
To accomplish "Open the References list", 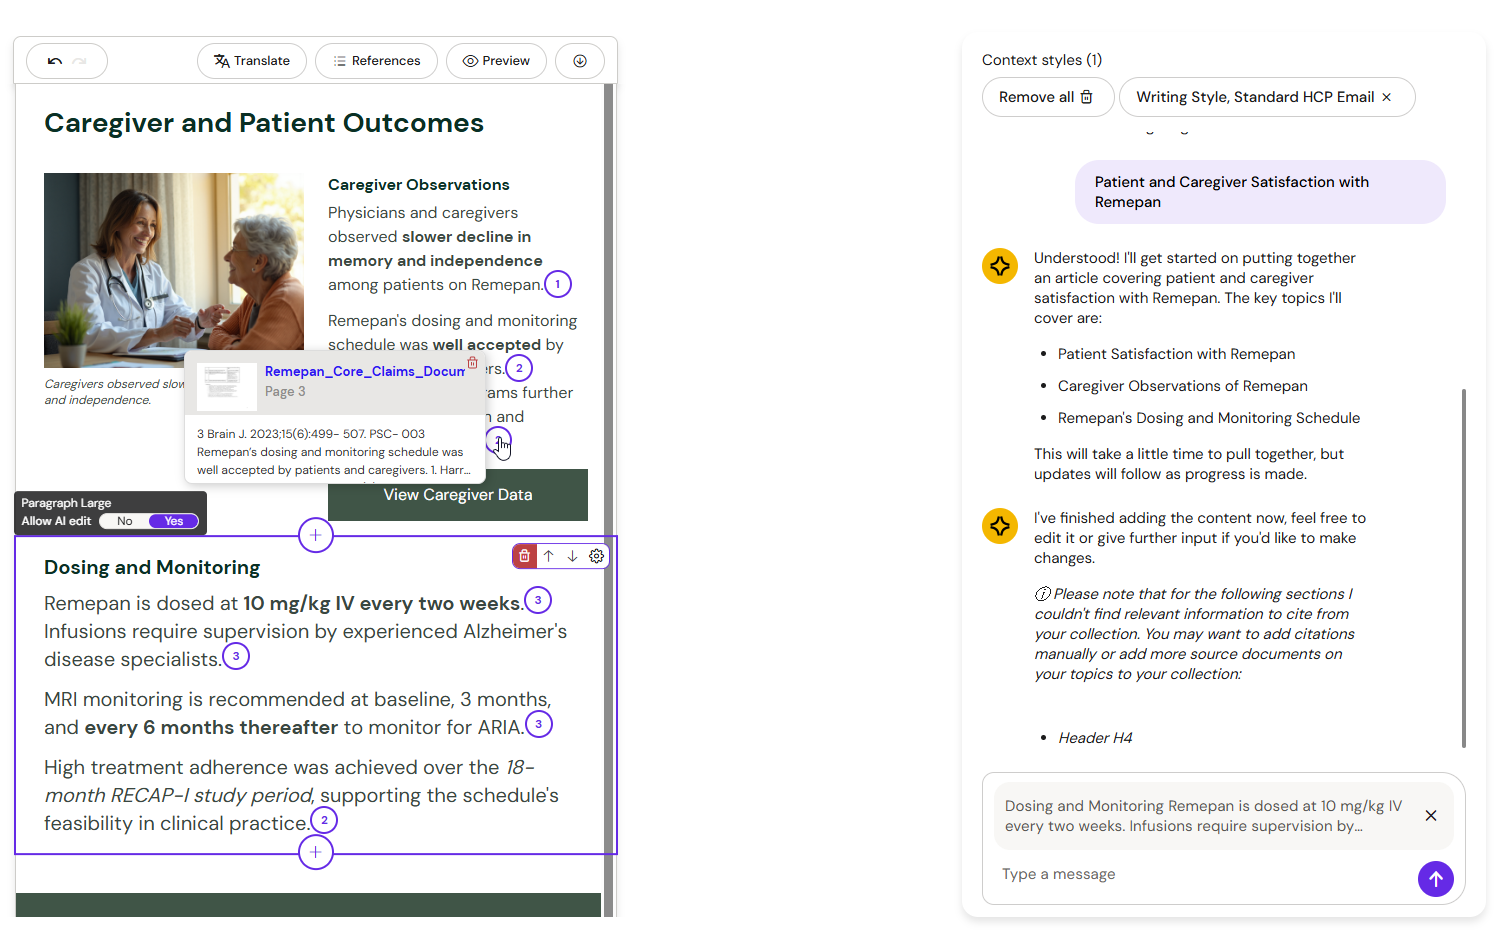I will pos(376,61).
